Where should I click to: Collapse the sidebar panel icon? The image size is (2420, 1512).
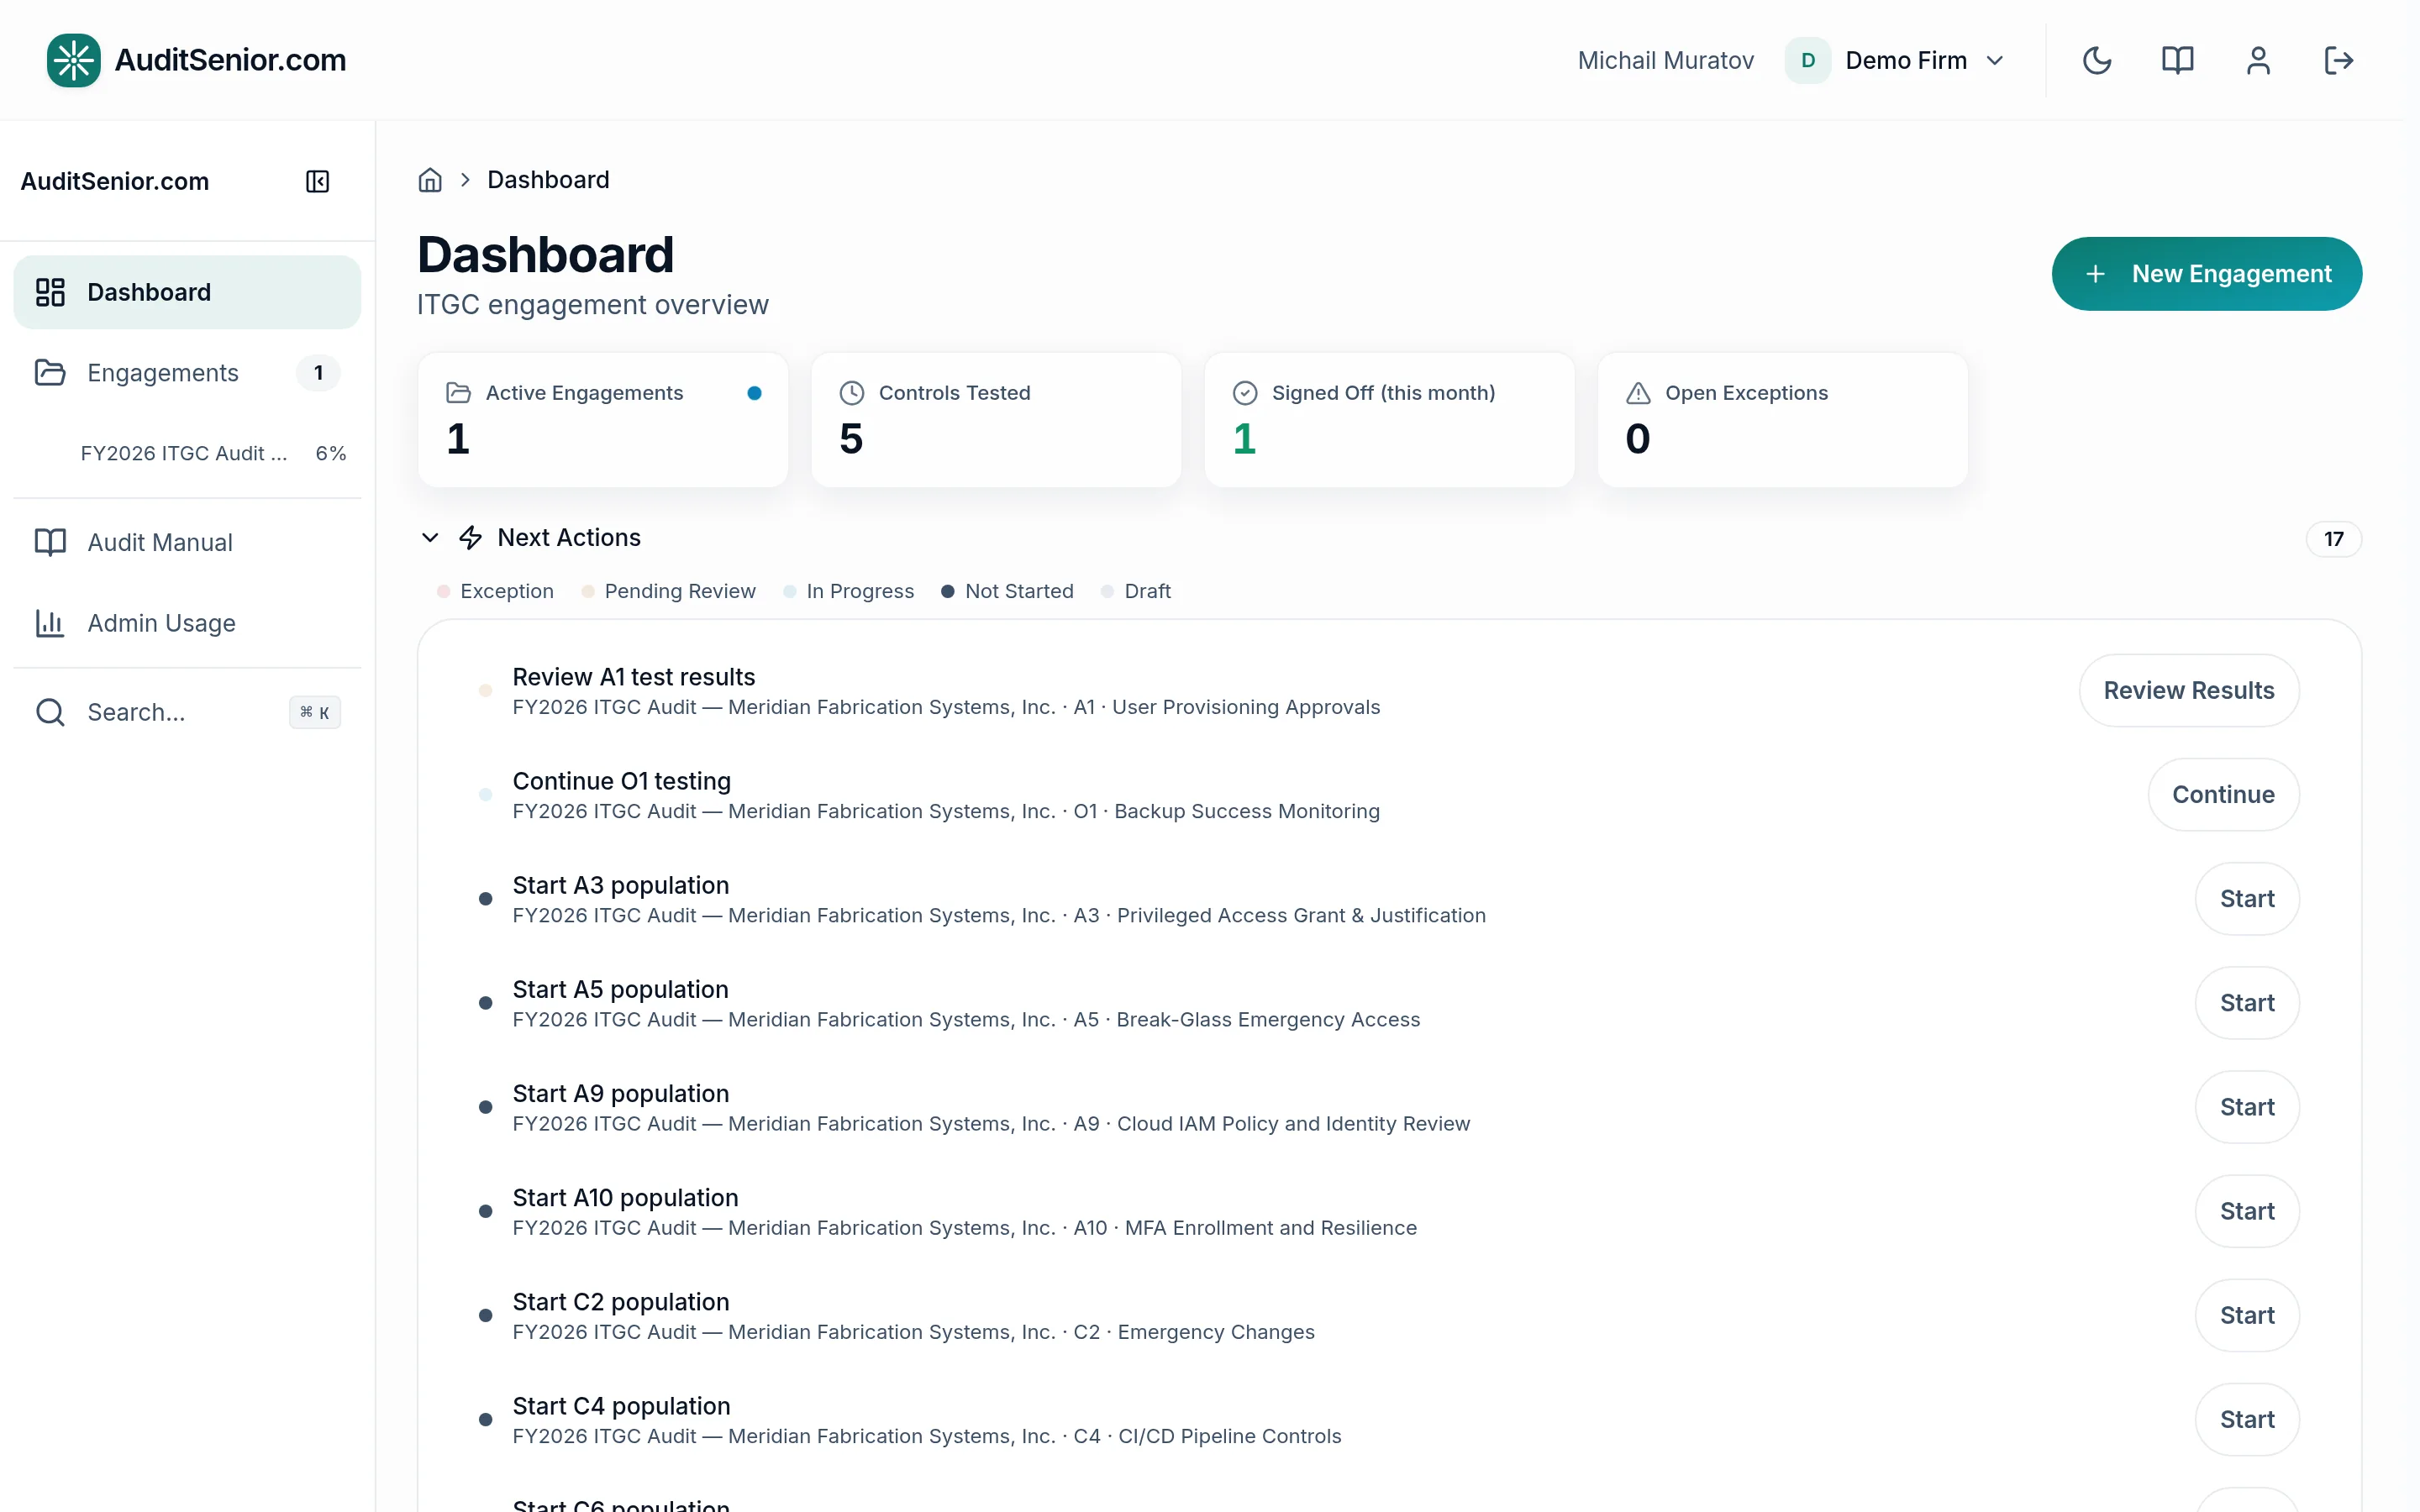(317, 181)
